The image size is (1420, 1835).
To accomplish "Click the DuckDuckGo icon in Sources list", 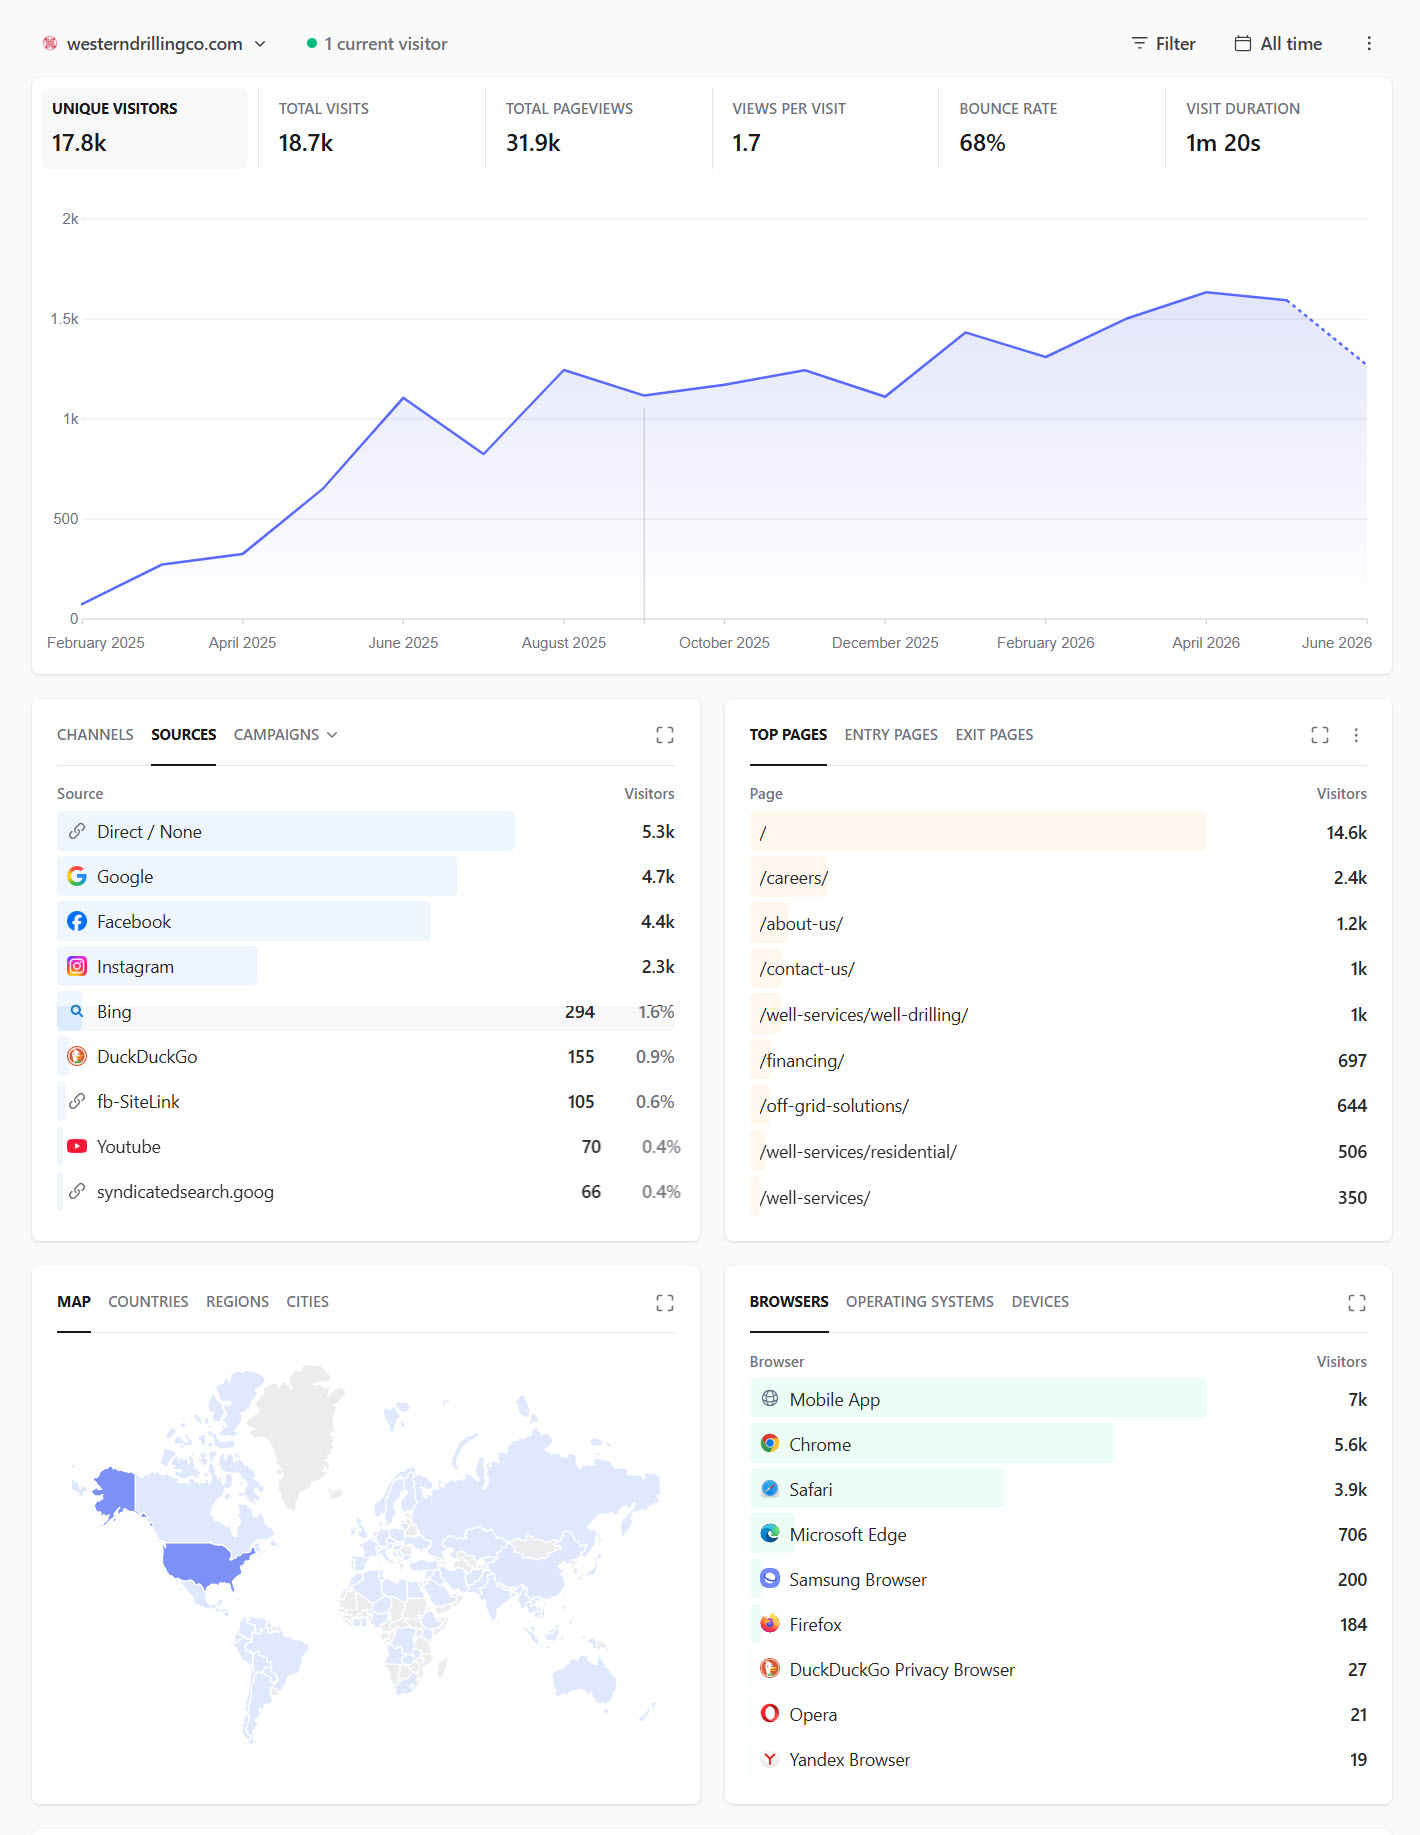I will [x=77, y=1056].
